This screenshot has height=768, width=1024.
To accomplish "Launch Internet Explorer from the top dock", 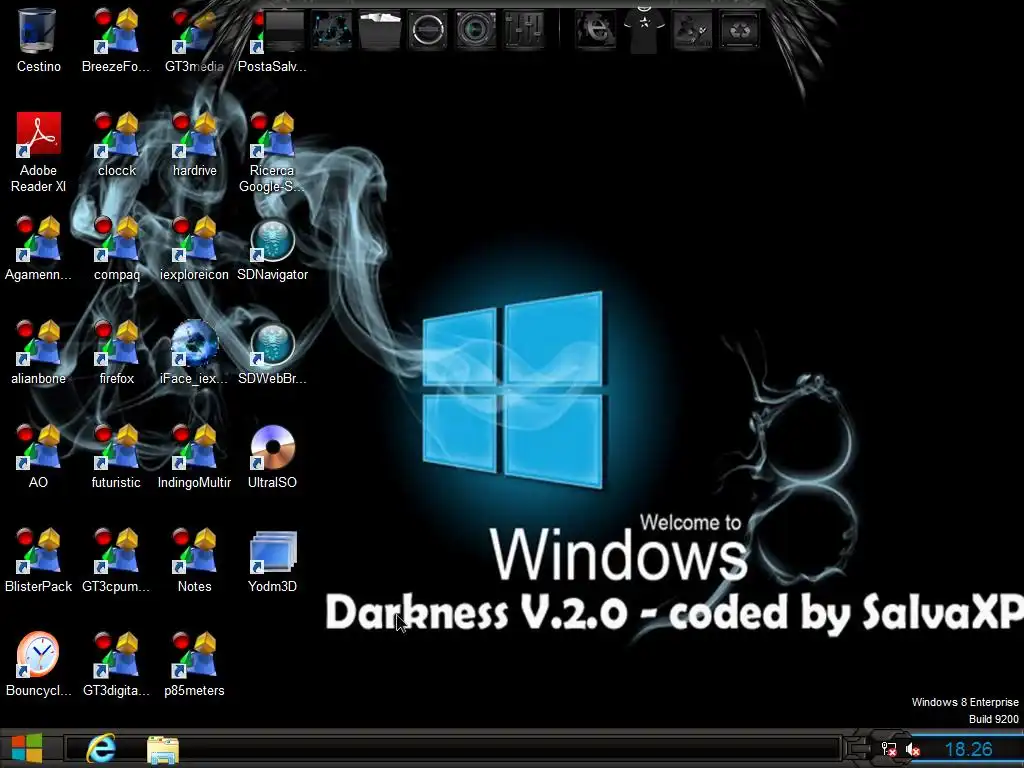I will pyautogui.click(x=595, y=29).
